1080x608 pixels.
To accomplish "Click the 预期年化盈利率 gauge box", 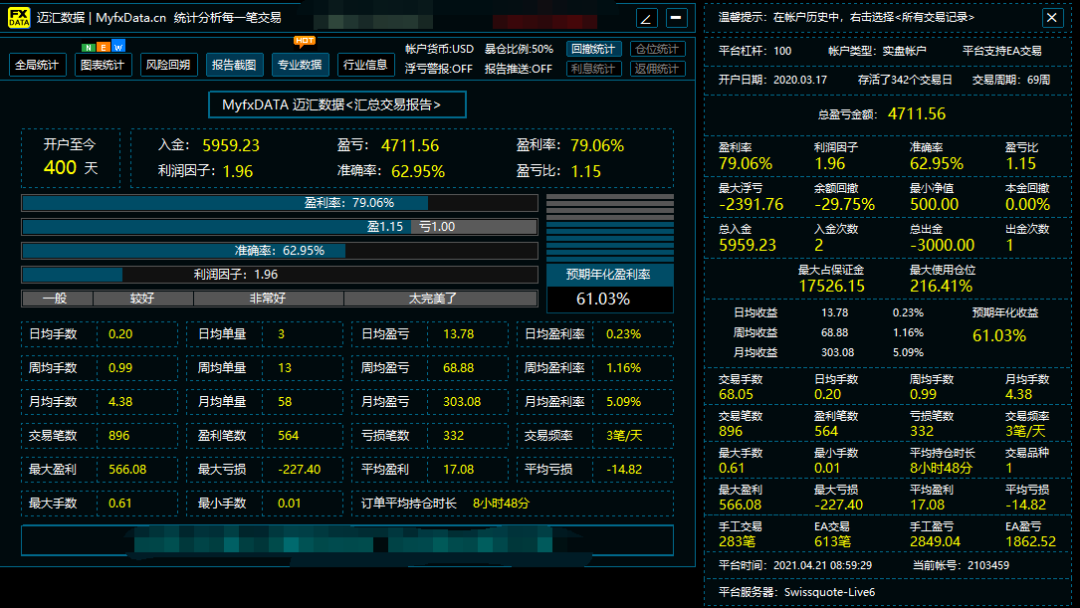I will (x=610, y=288).
